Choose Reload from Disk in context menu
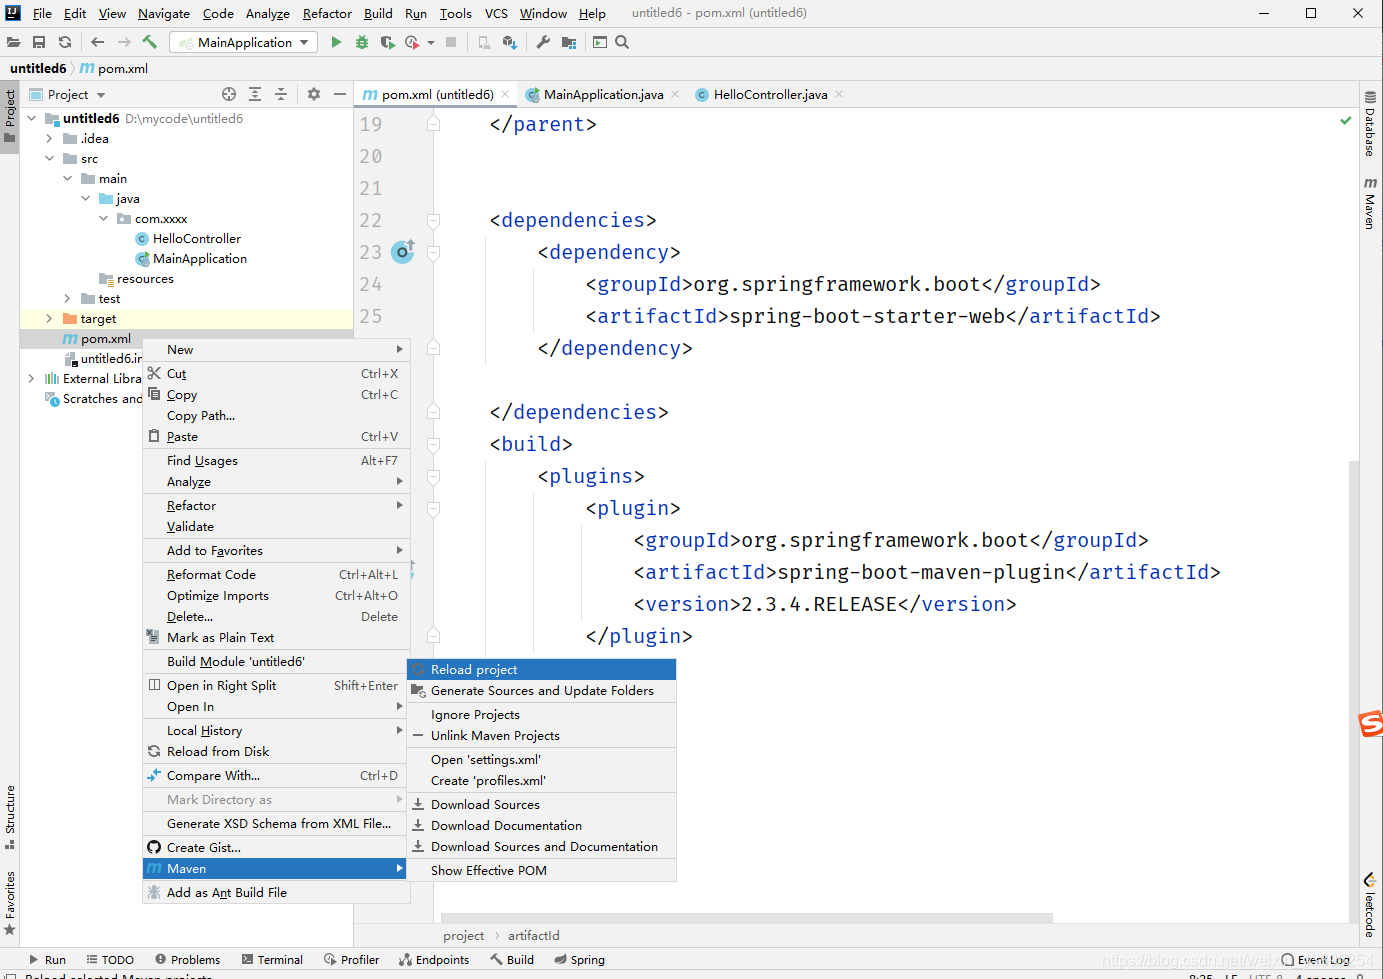Viewport: 1383px width, 979px height. 276,751
